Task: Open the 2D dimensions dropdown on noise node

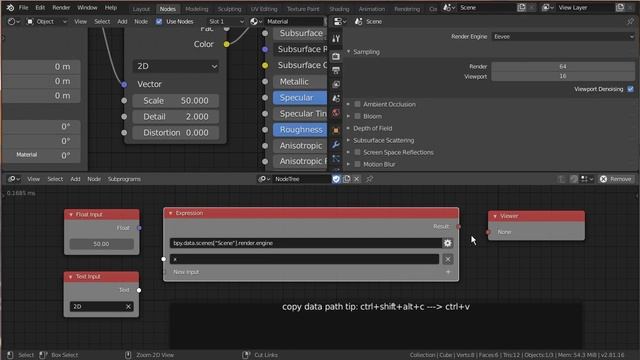Action: click(176, 66)
